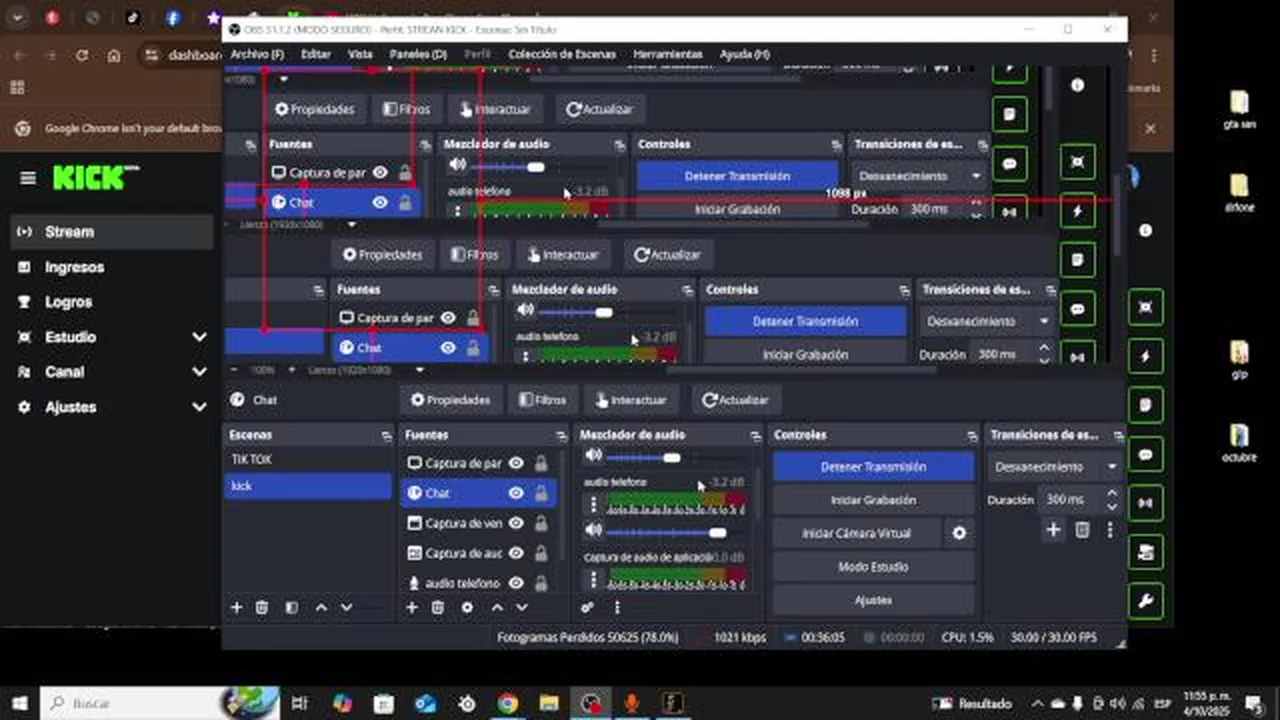
Task: Open the Vista menu
Action: (x=360, y=54)
